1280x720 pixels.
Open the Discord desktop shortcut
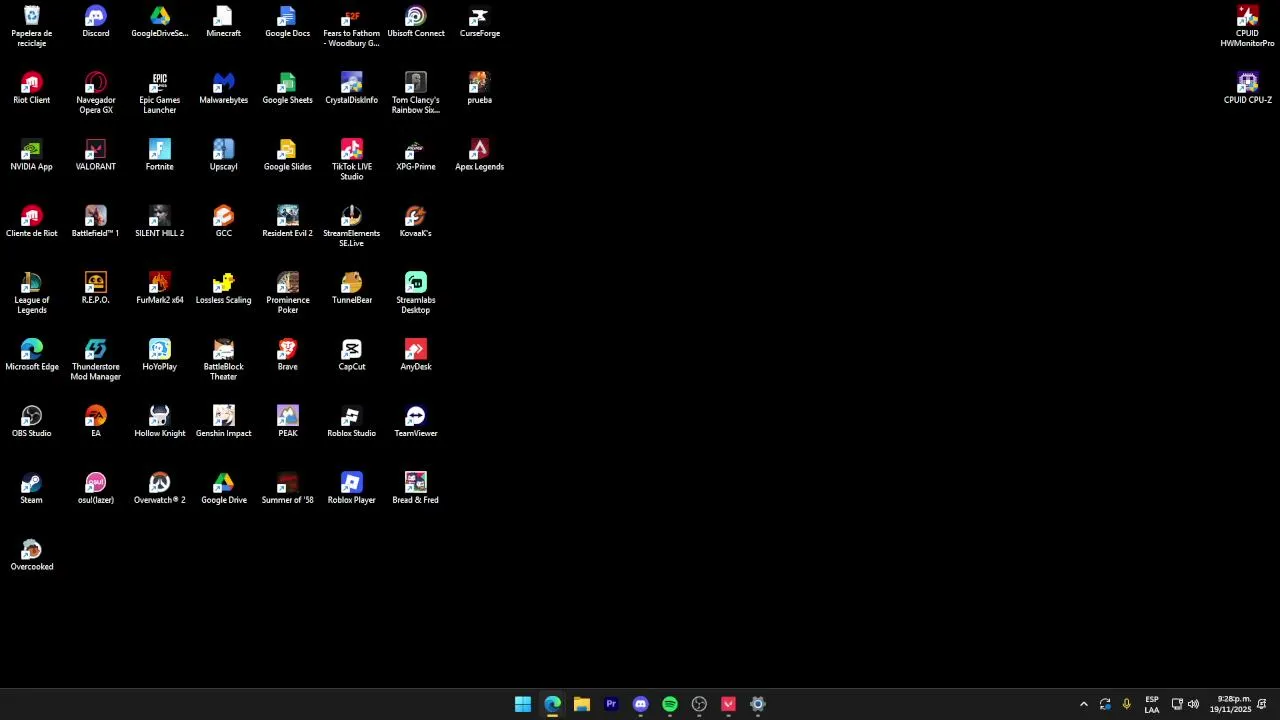coord(96,23)
